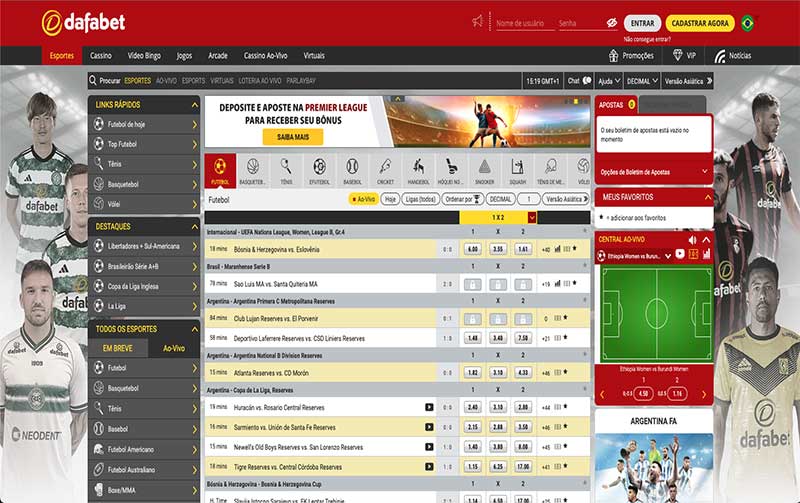Open the Brazil flag language selector
This screenshot has width=800, height=503.
pyautogui.click(x=747, y=23)
